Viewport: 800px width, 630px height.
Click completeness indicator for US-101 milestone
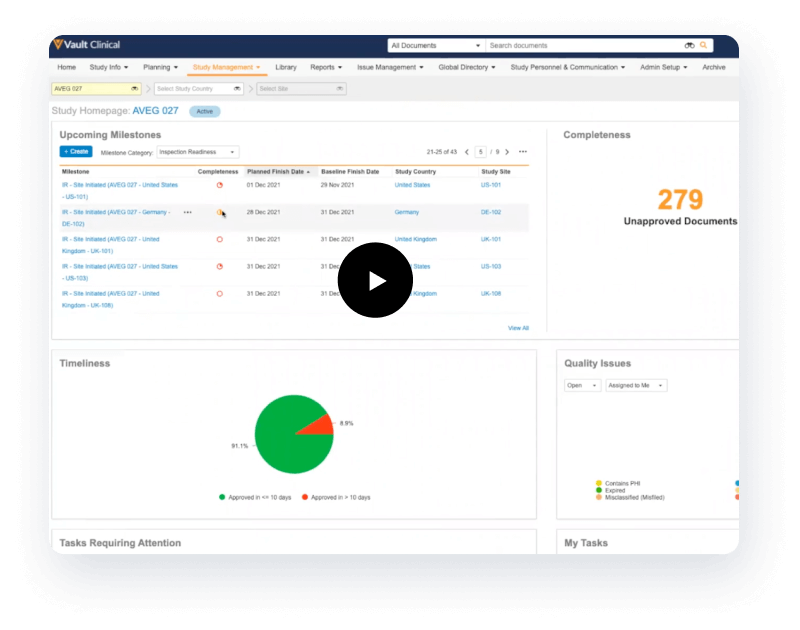pyautogui.click(x=219, y=185)
